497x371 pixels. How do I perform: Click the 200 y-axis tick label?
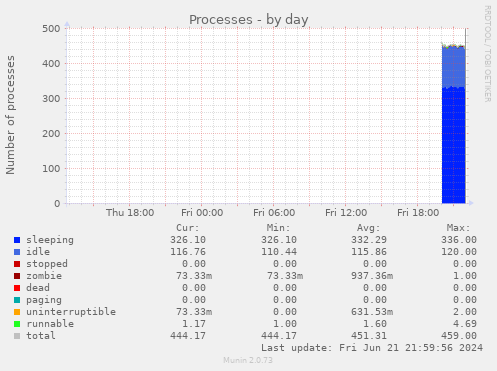click(x=51, y=134)
